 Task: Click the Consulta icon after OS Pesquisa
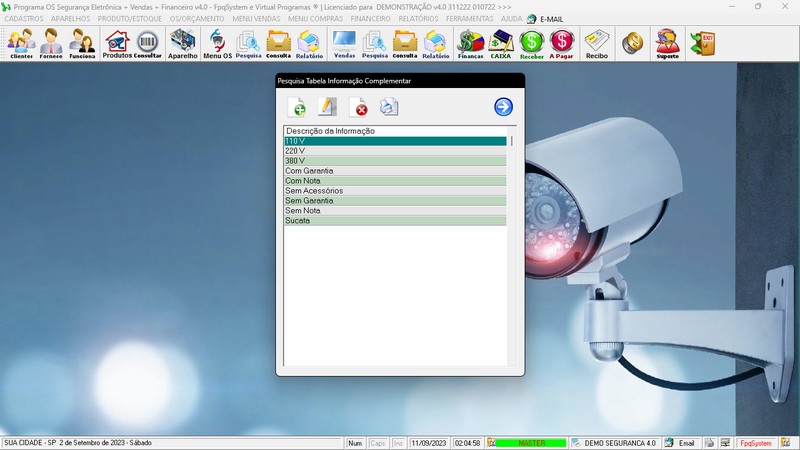tap(279, 44)
